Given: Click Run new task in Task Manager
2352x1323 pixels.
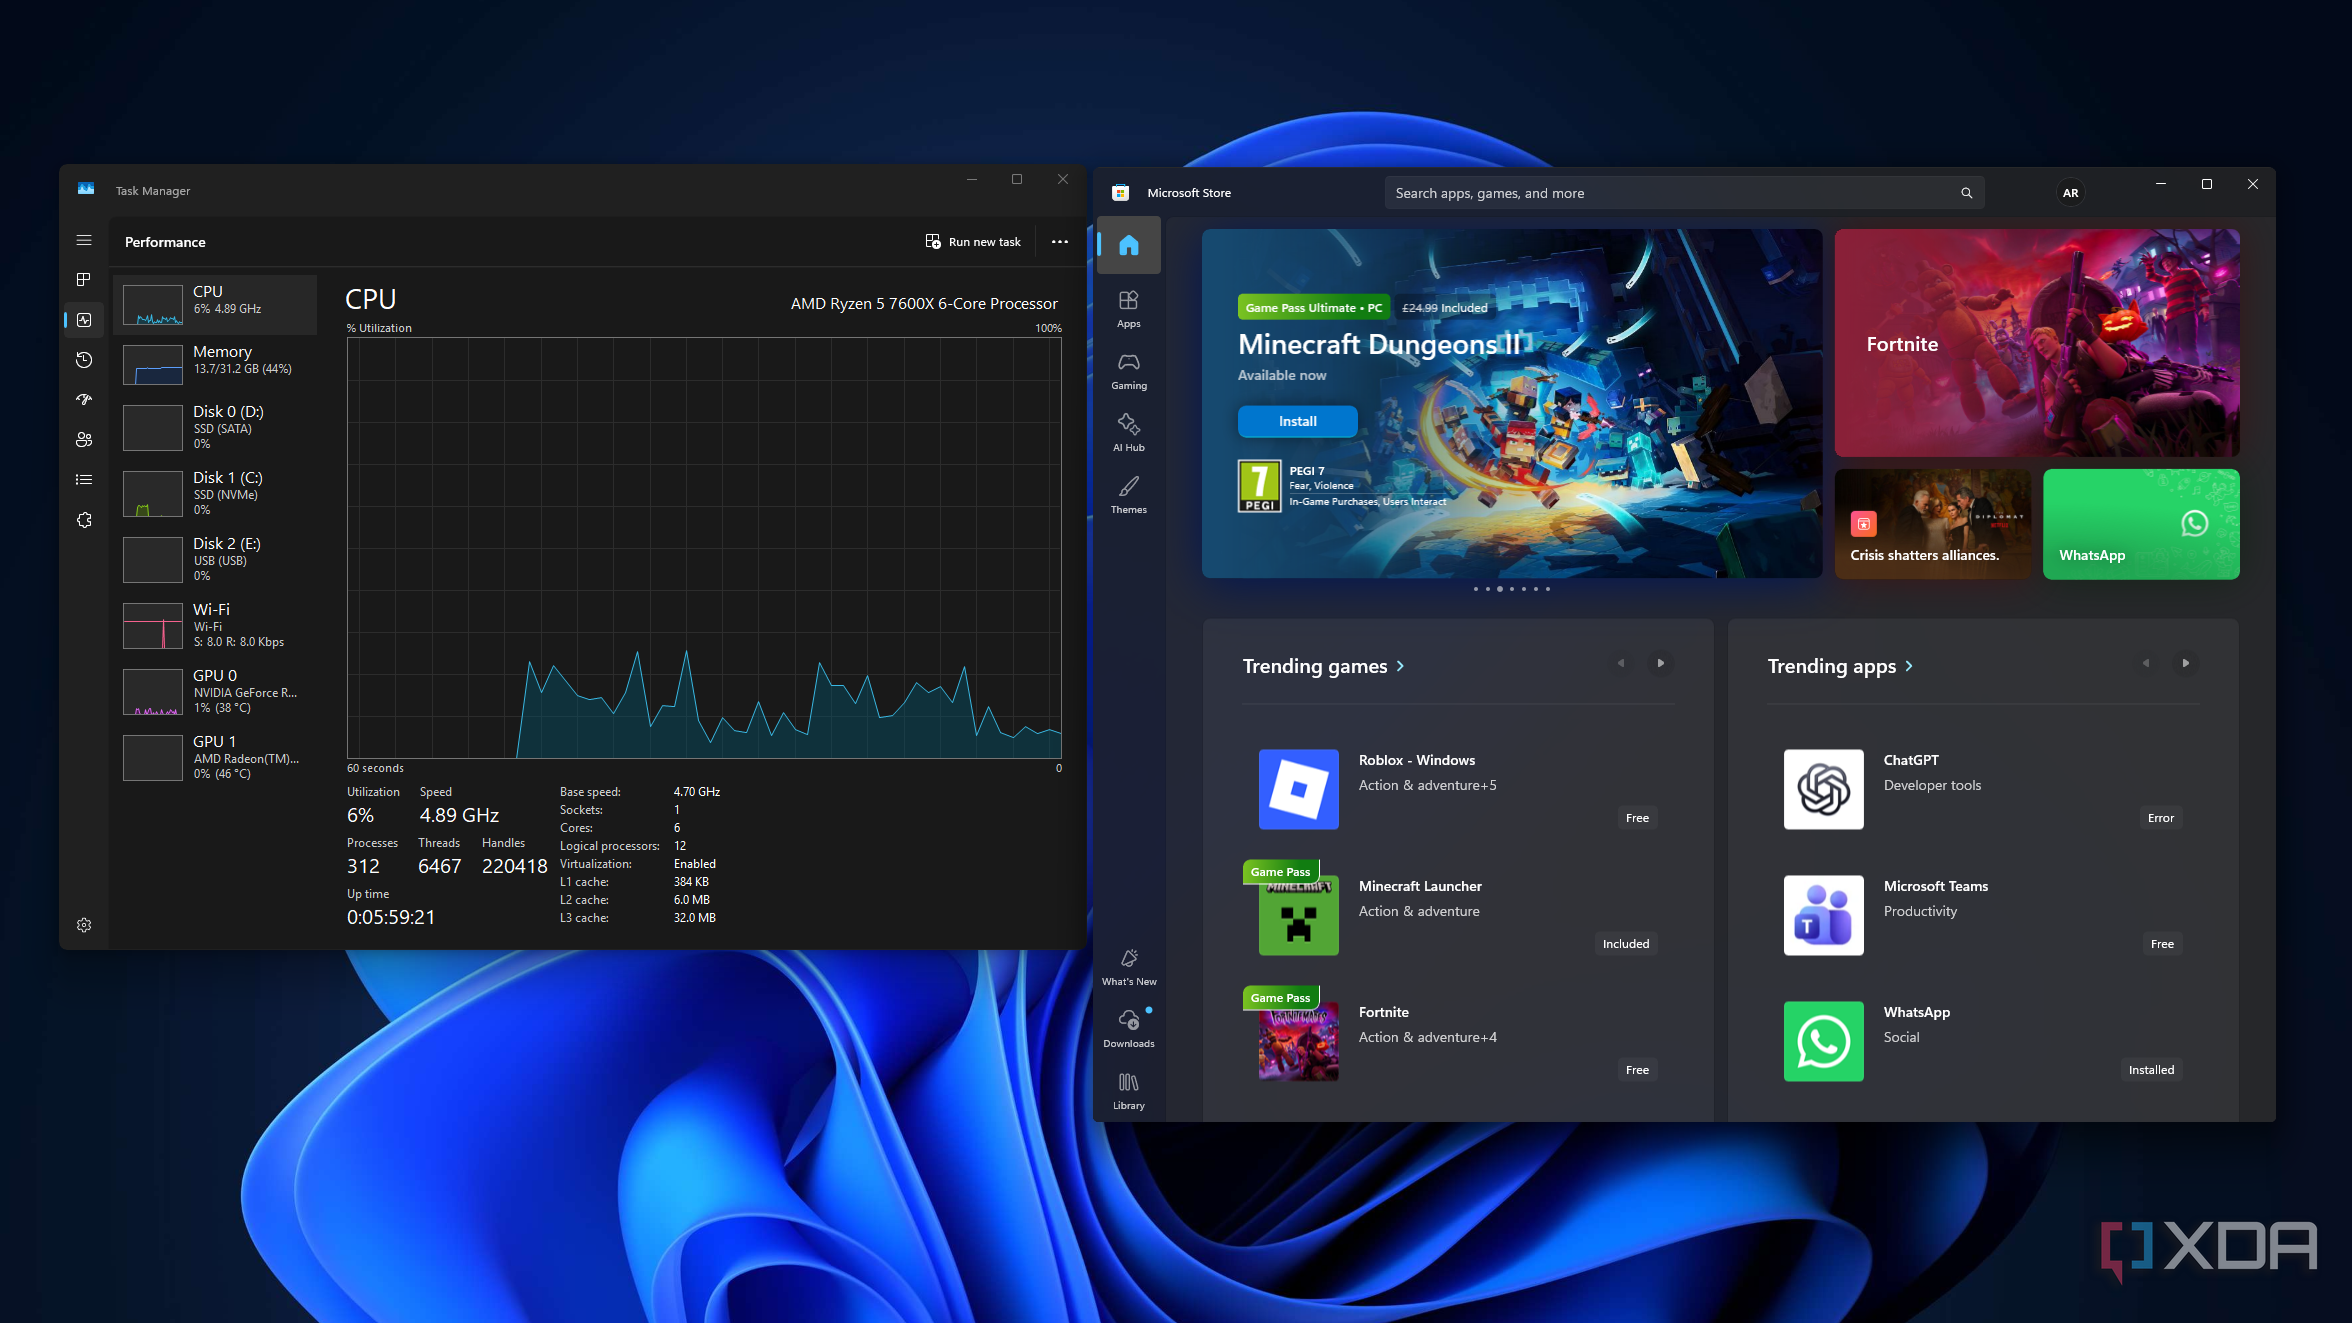Looking at the screenshot, I should click(x=973, y=242).
